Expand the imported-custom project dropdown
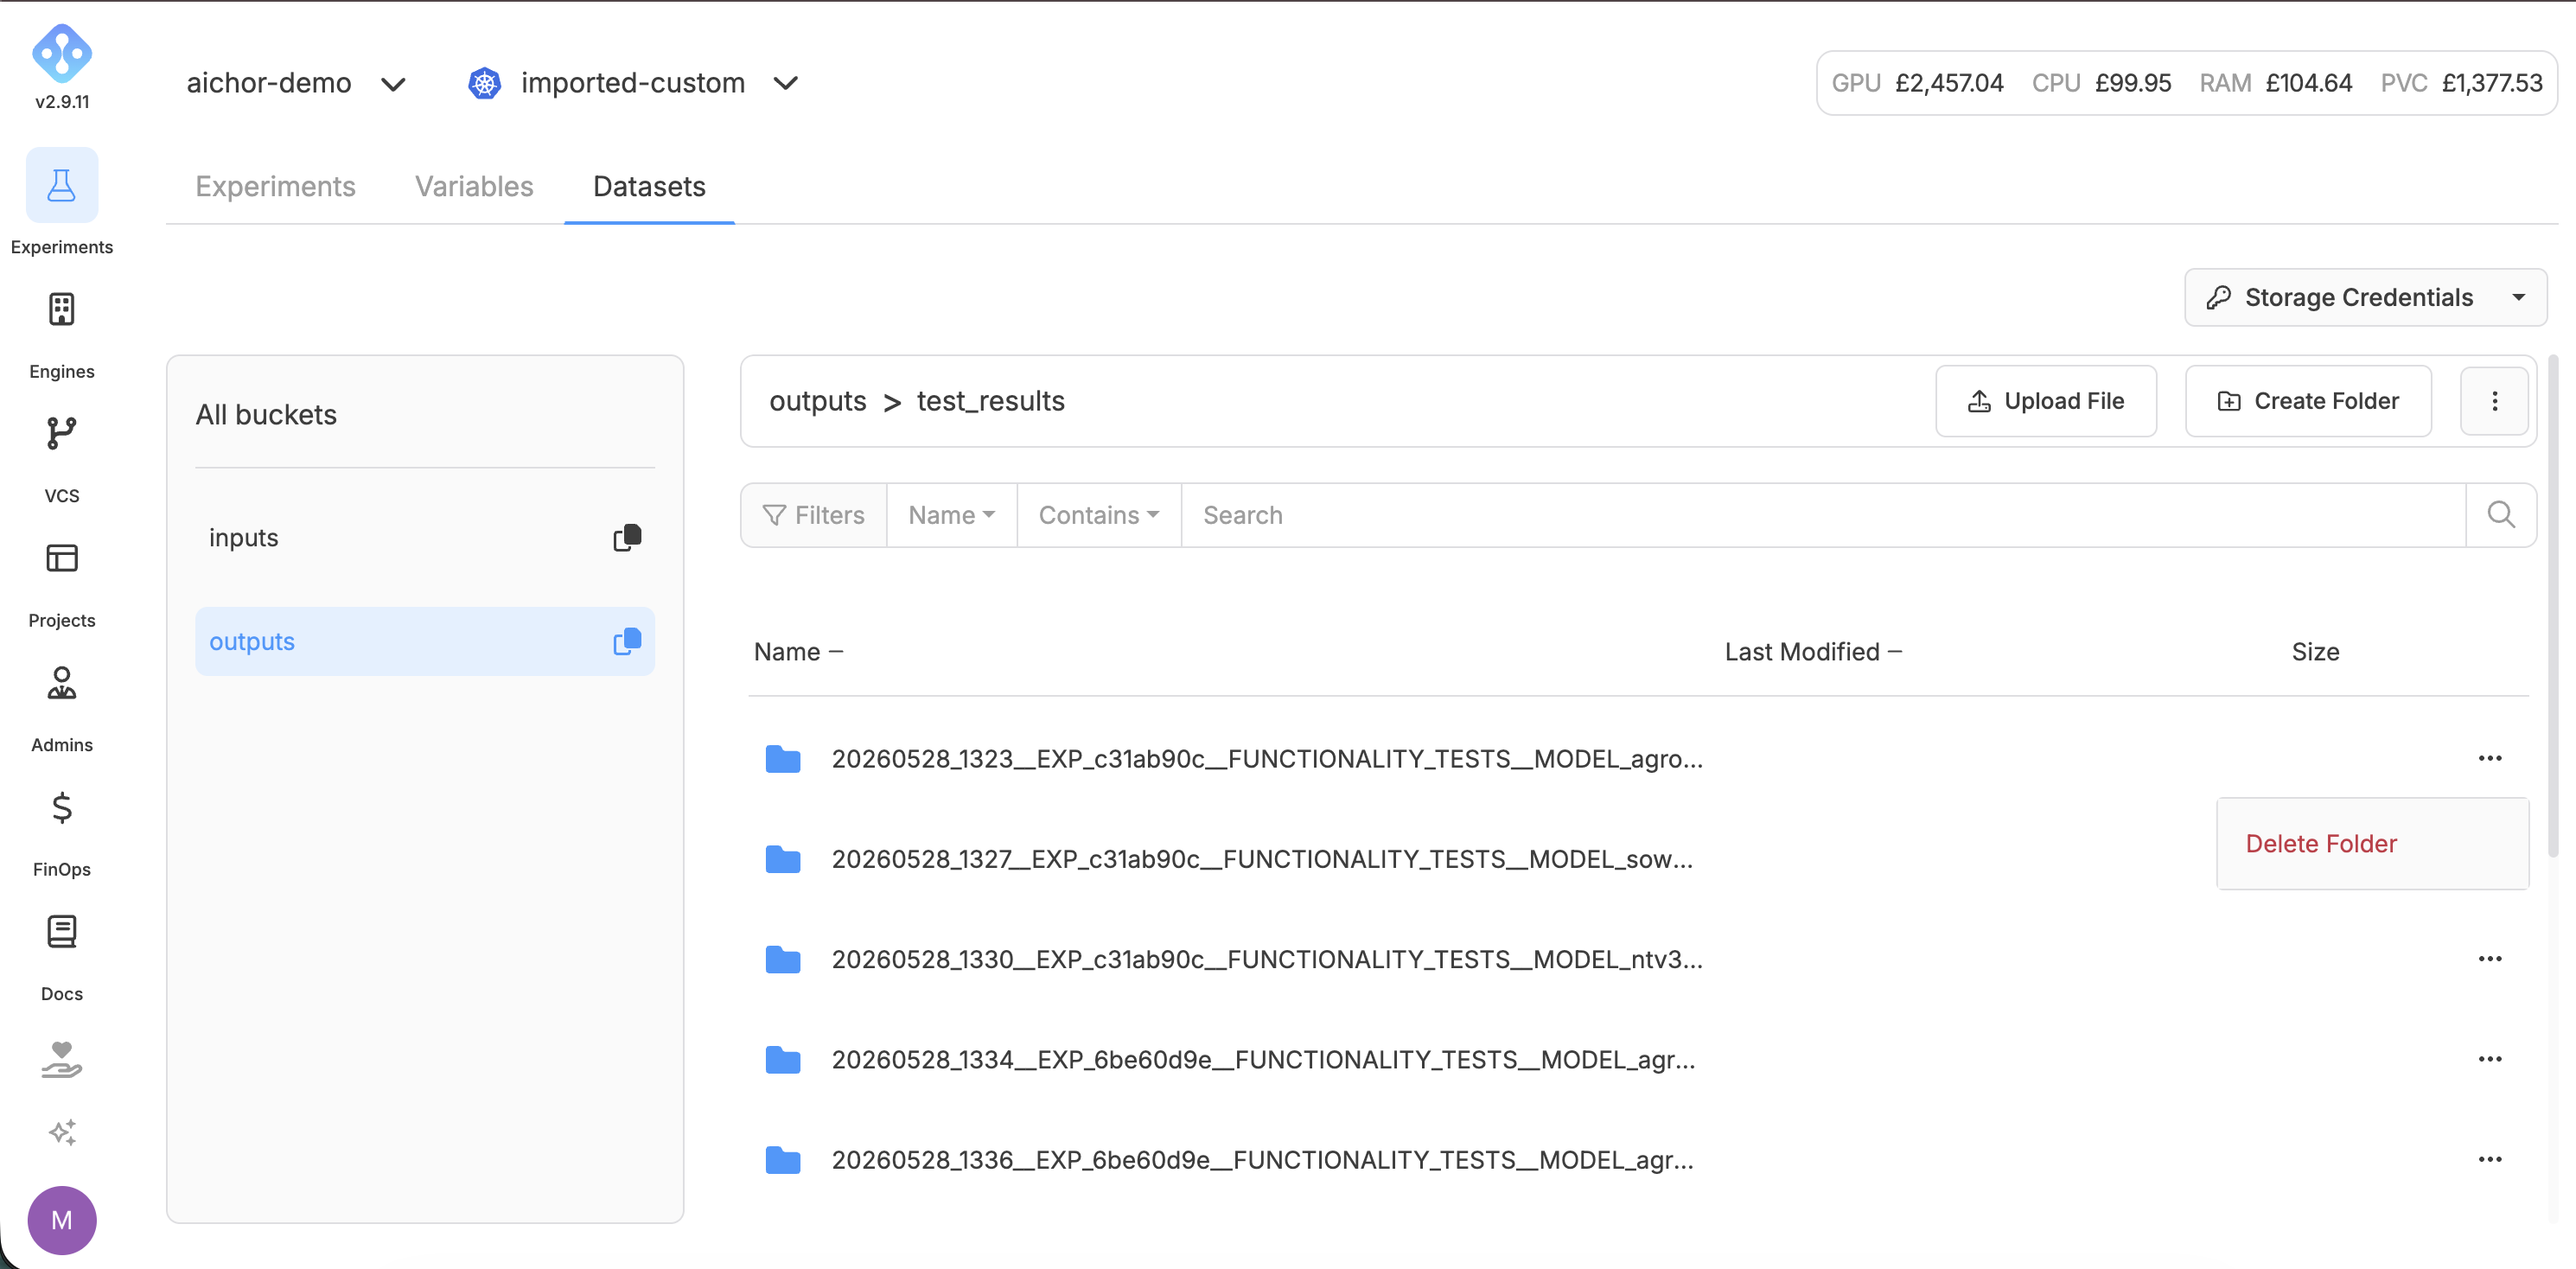2576x1269 pixels. tap(786, 83)
